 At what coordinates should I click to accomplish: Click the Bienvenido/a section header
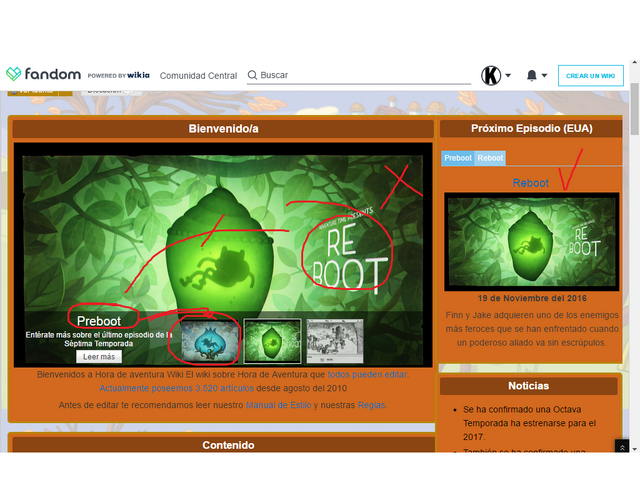223,129
